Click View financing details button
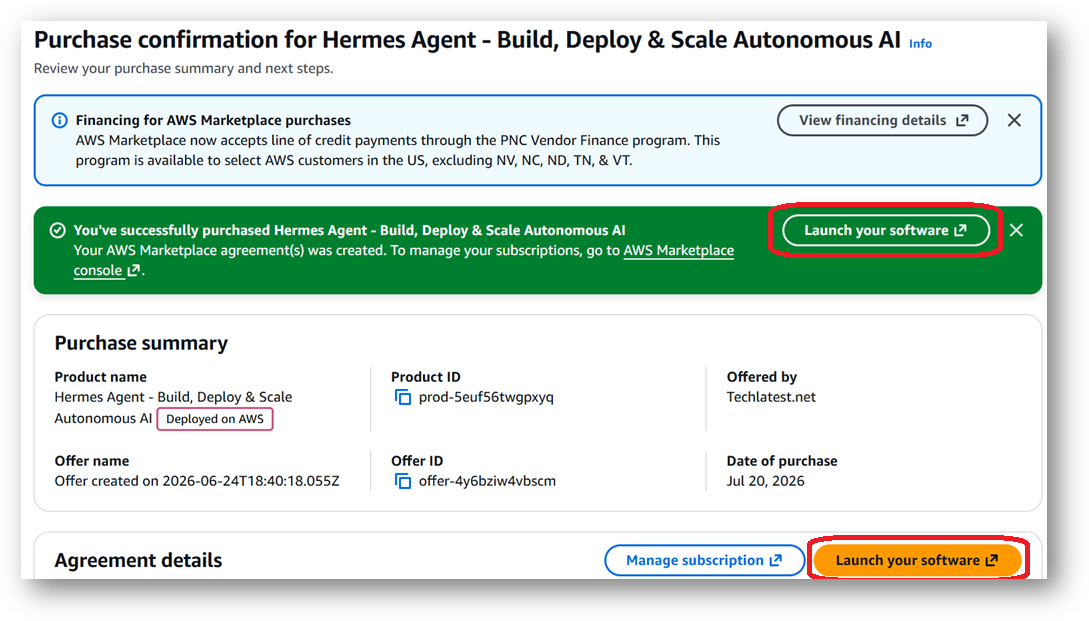The image size is (1089, 621). [x=882, y=120]
